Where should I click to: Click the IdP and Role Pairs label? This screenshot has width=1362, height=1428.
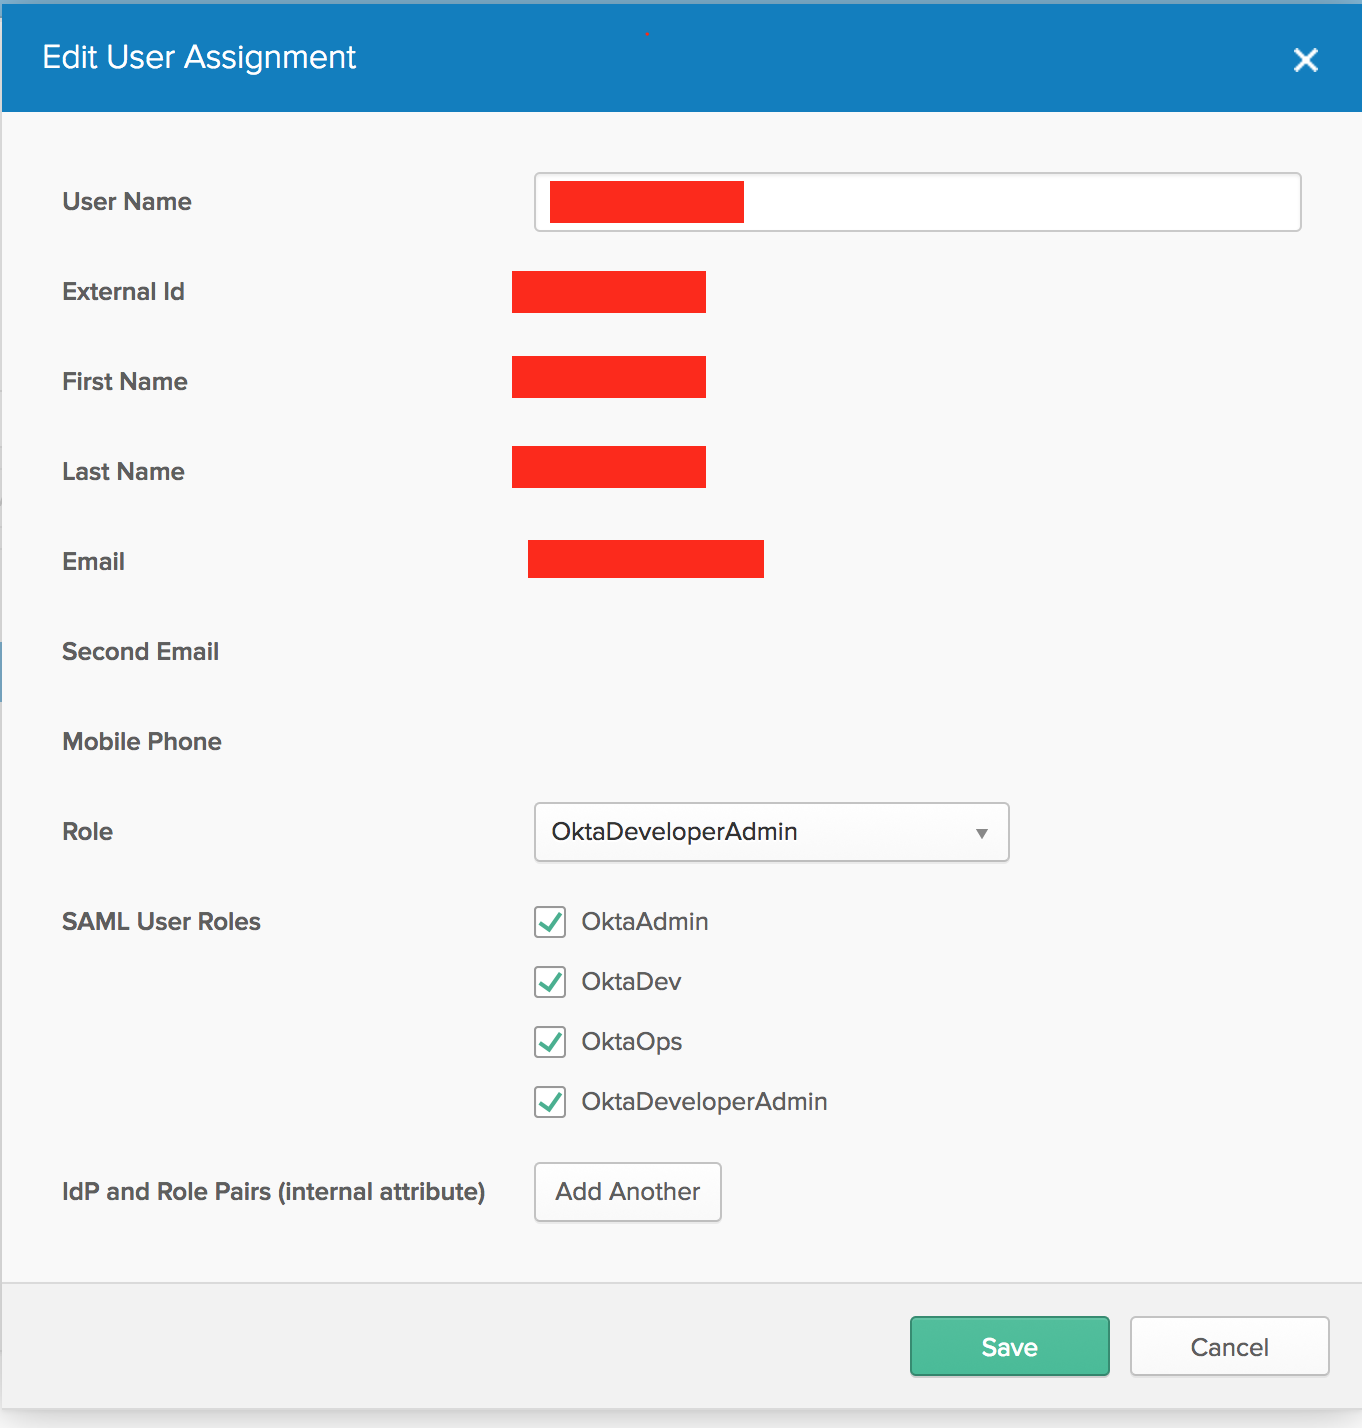[x=273, y=1192]
